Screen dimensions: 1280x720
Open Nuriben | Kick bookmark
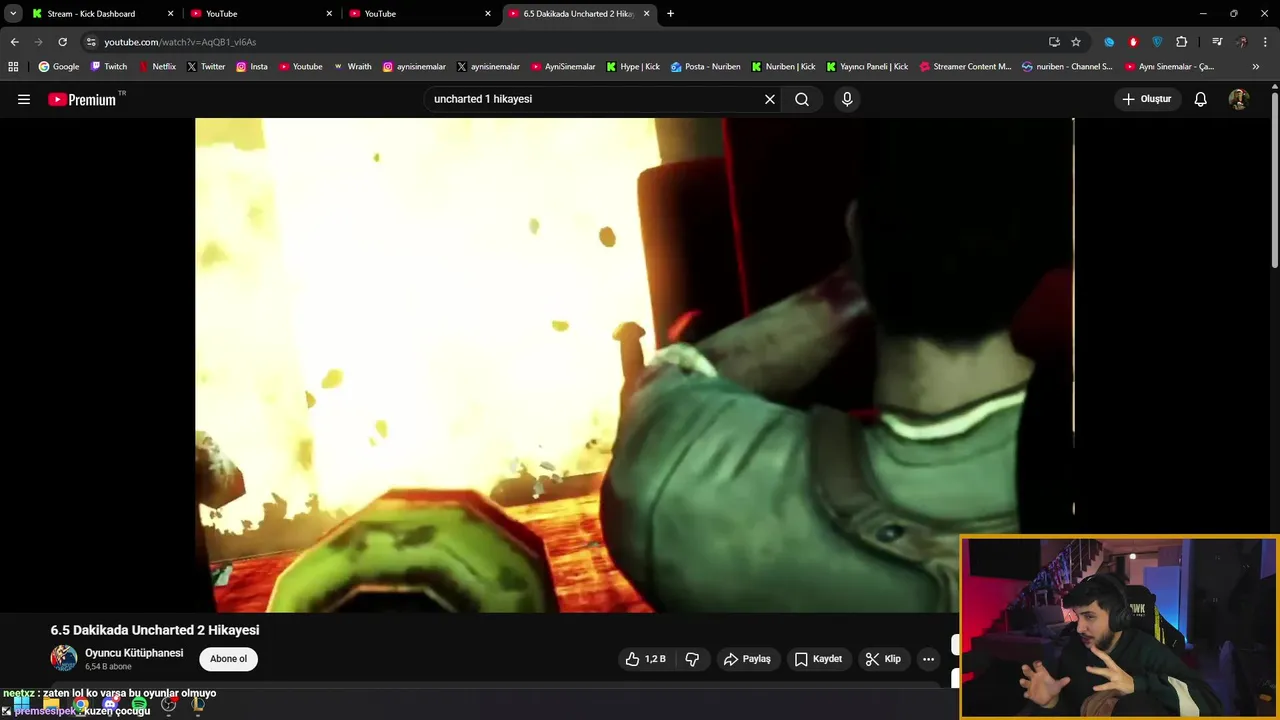[783, 67]
